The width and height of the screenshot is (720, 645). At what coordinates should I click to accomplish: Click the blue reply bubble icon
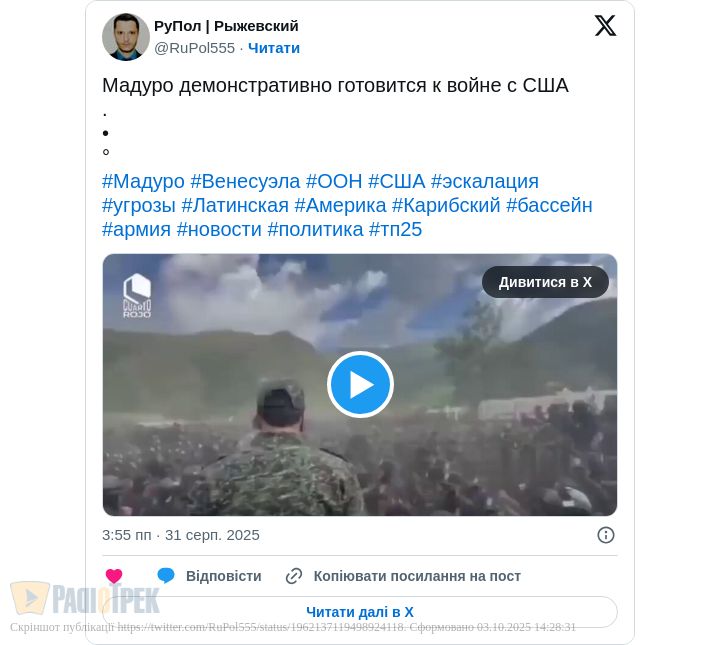pos(166,576)
